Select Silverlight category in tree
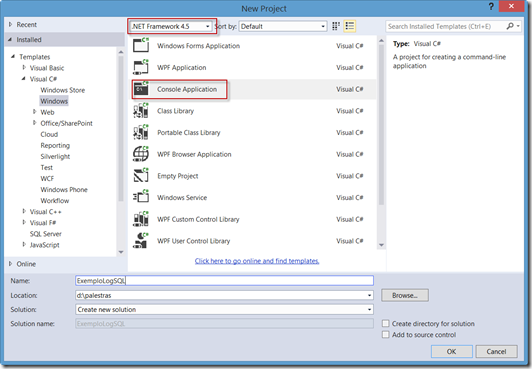Viewport: 532px width, 369px height. [55, 156]
